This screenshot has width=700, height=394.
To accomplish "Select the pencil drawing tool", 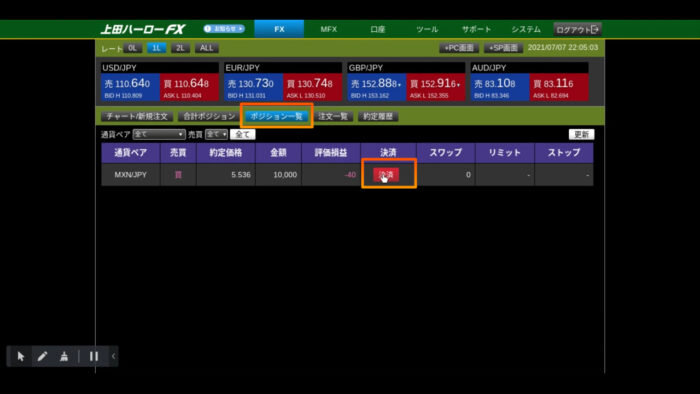I will (x=42, y=356).
